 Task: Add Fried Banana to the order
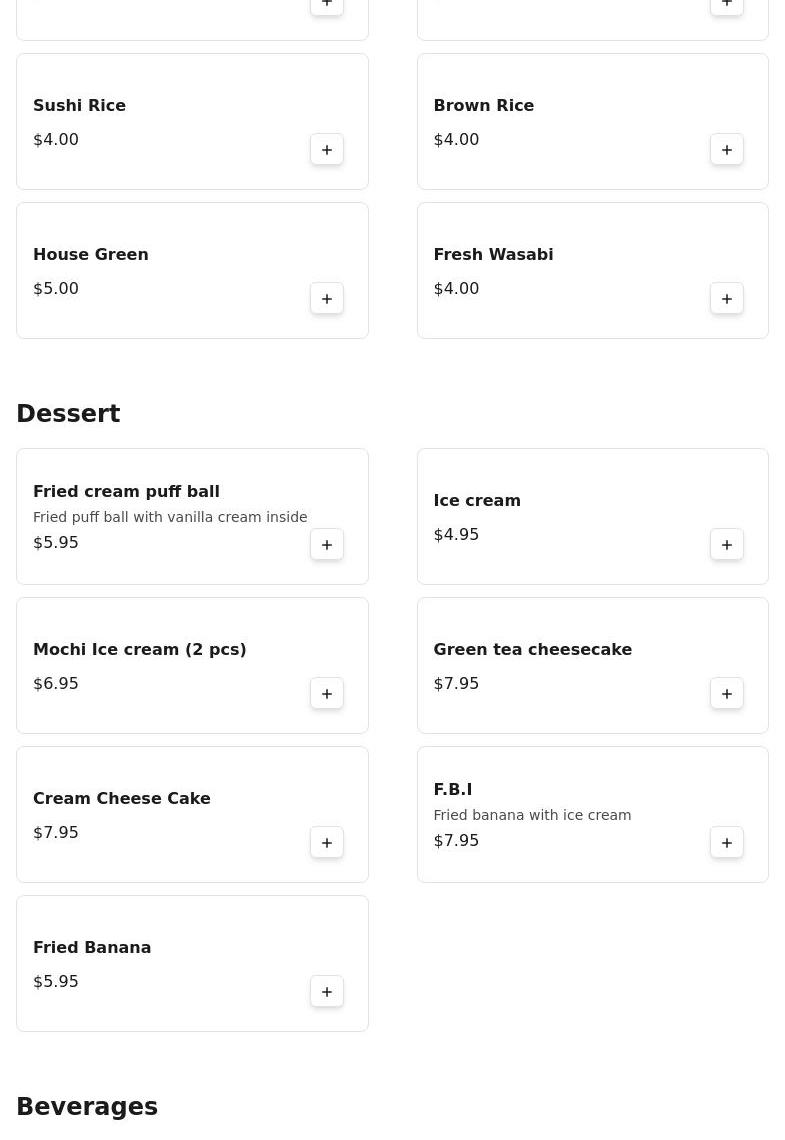coord(327,992)
